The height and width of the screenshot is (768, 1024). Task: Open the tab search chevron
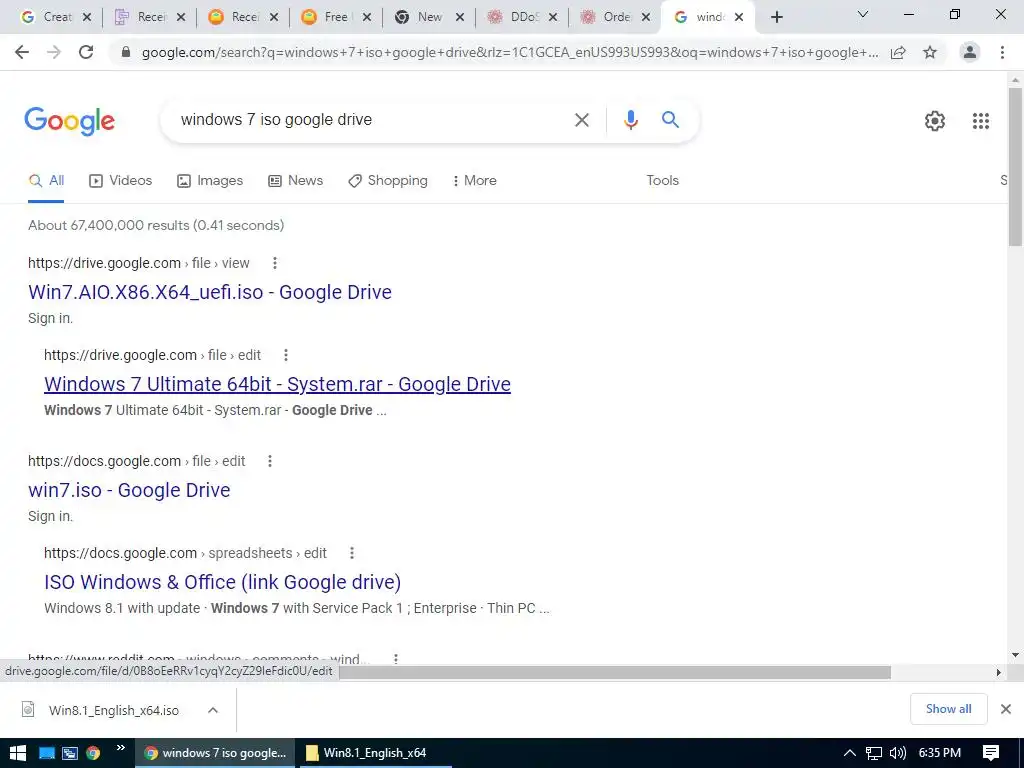click(863, 14)
